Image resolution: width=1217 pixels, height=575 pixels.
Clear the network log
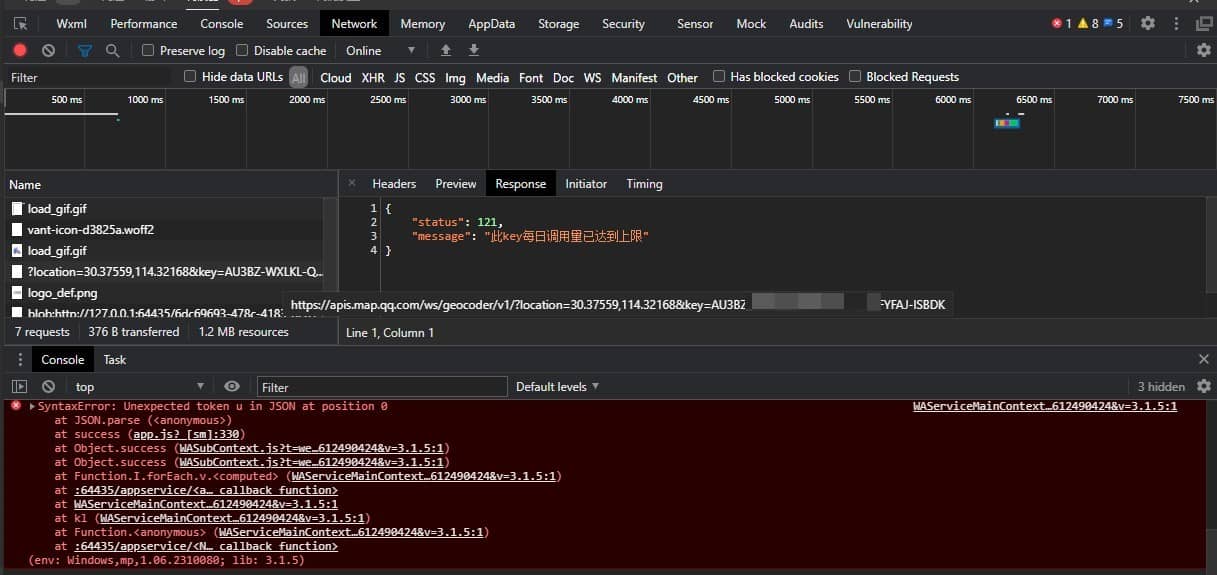(48, 50)
